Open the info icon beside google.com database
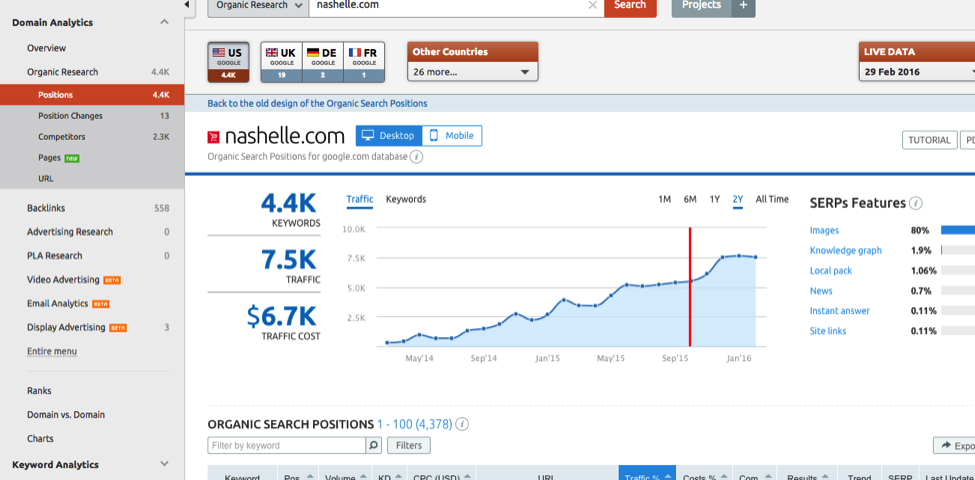The width and height of the screenshot is (975, 480). coord(417,157)
